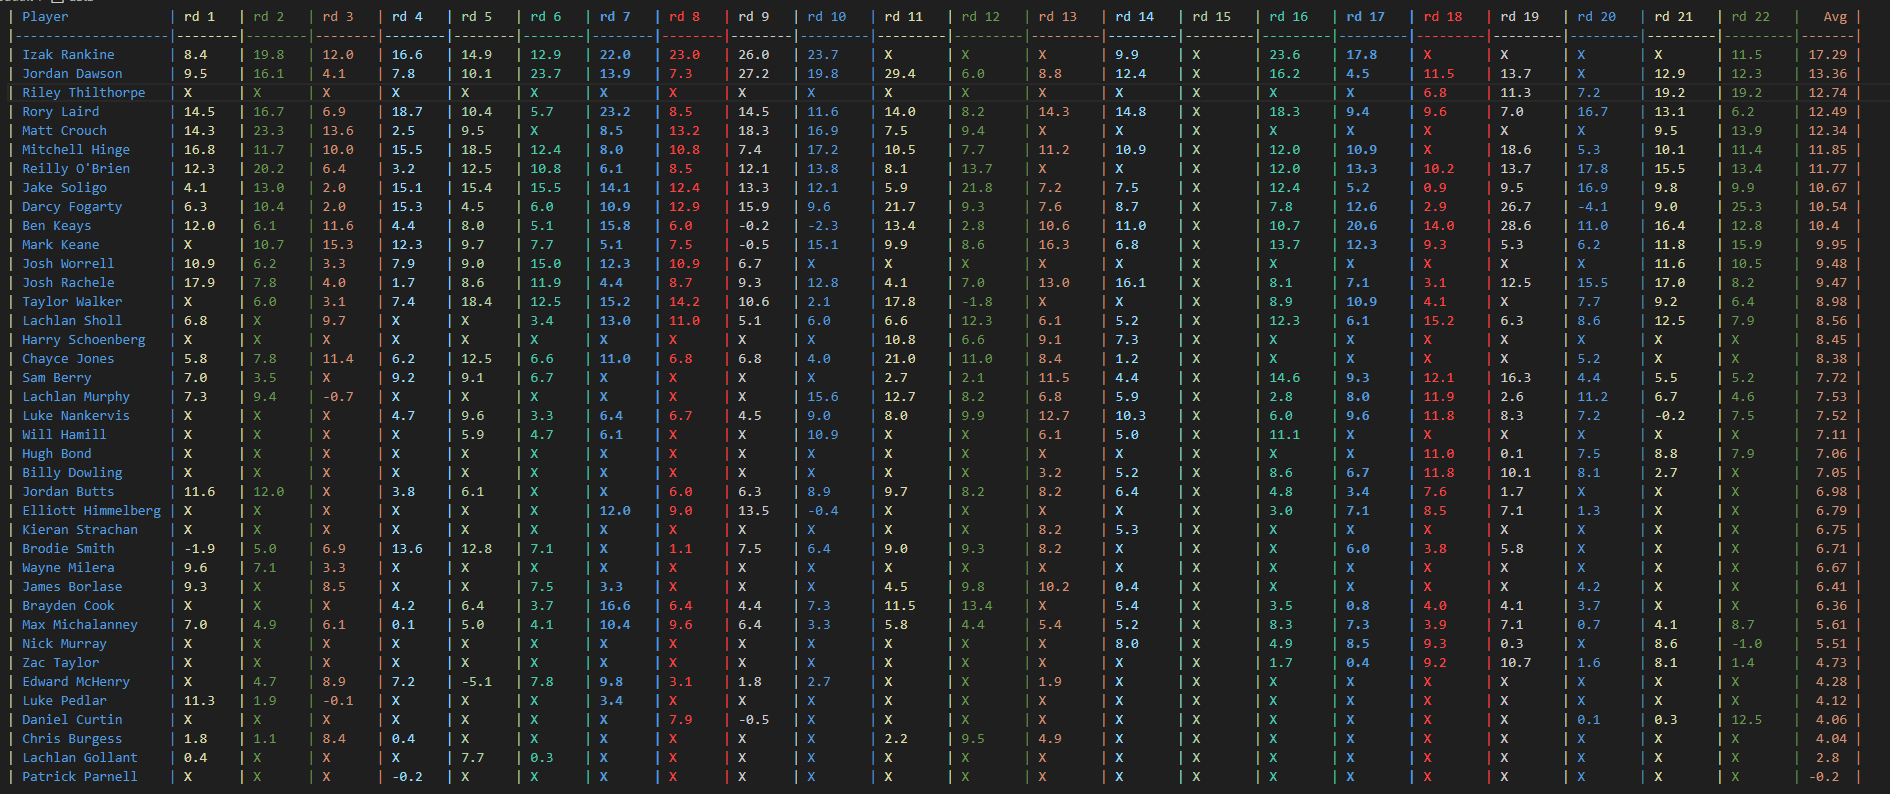
Task: Click player name 'Wayne Milera'
Action: coord(68,568)
